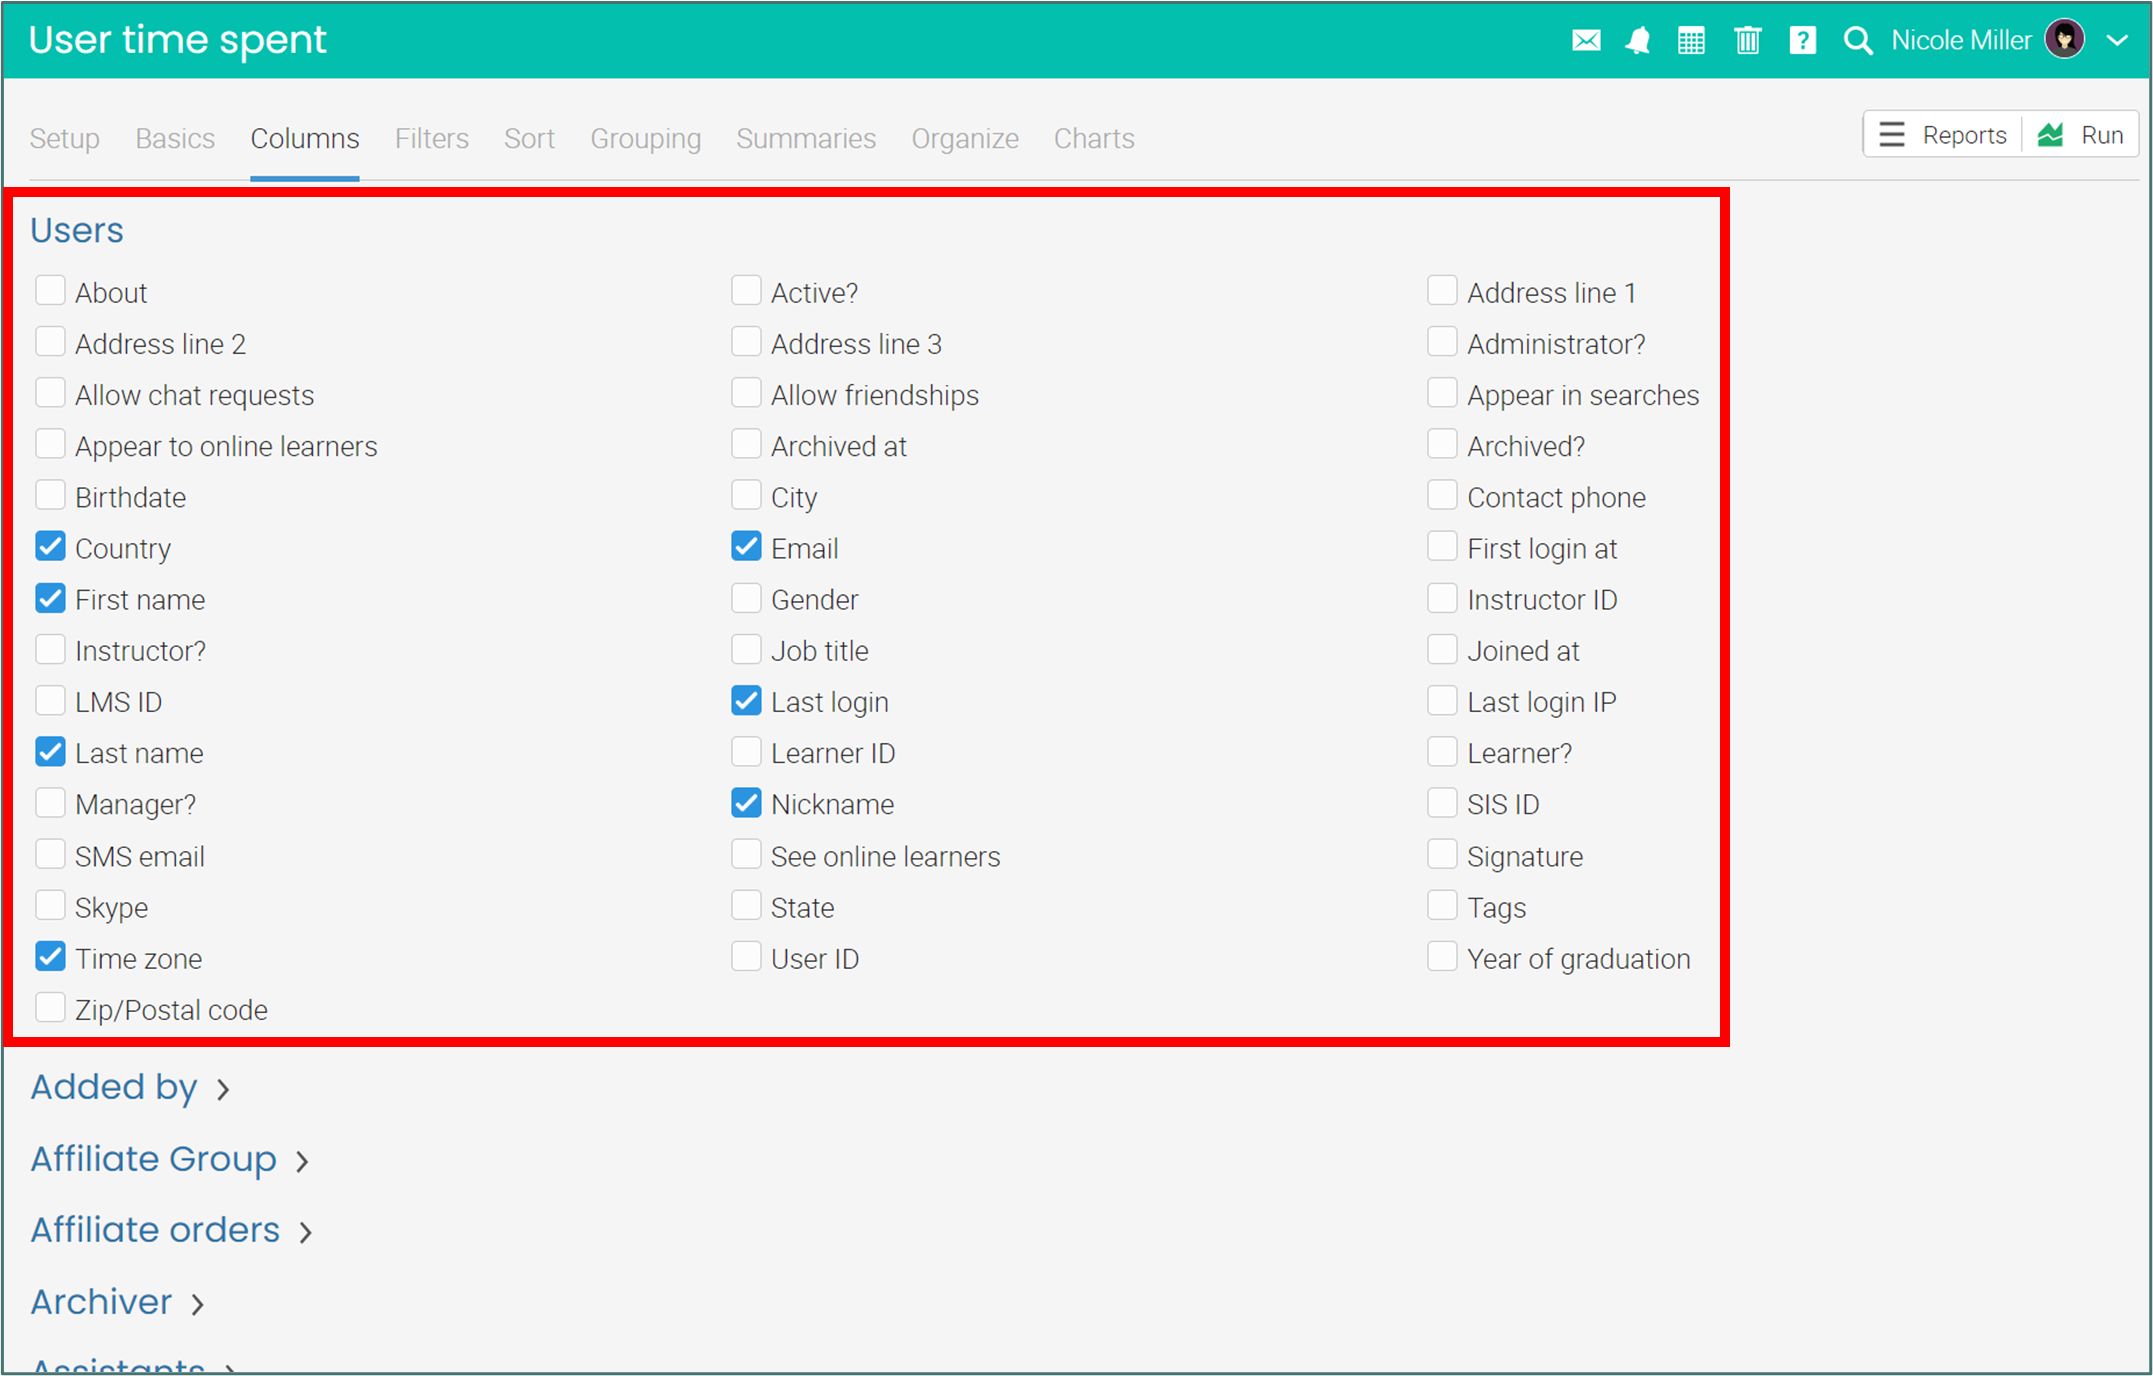The width and height of the screenshot is (2153, 1376).
Task: Click the search magnifier icon
Action: coord(1857,41)
